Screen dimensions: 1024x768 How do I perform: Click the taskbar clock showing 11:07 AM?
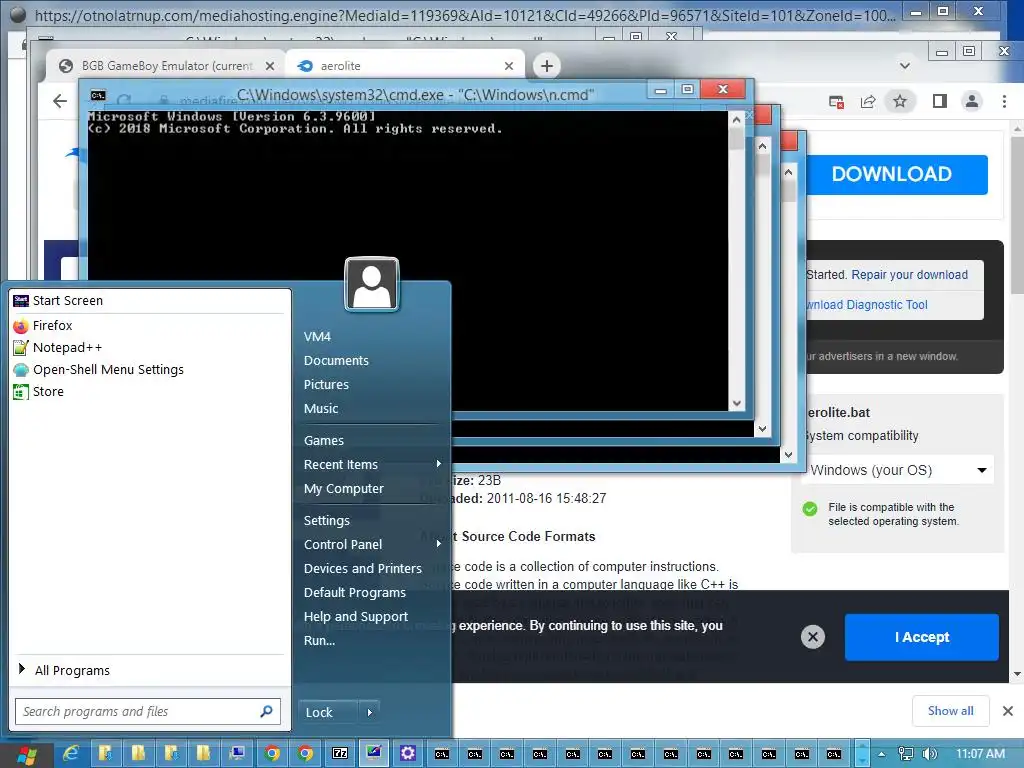click(980, 754)
